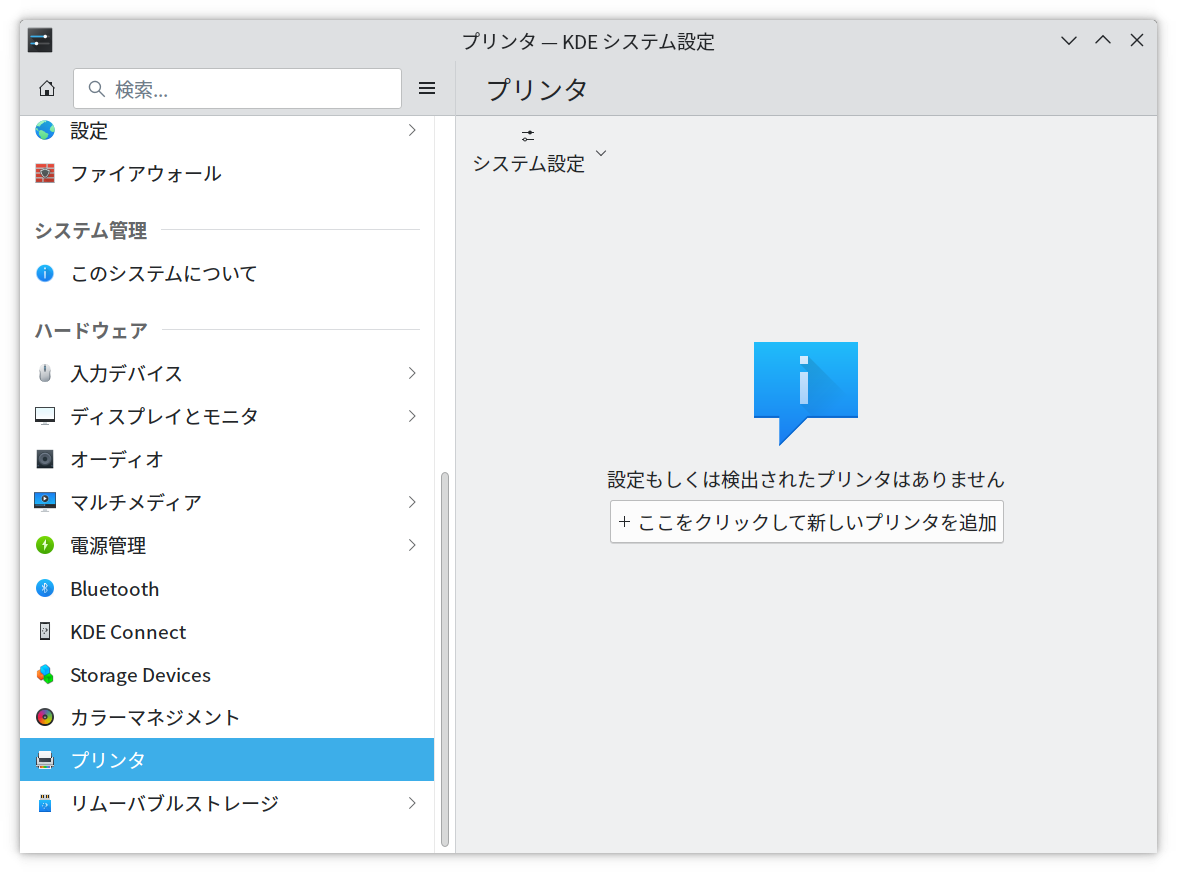Expand マルチメディア chevron
This screenshot has height=873, width=1177.
[412, 501]
